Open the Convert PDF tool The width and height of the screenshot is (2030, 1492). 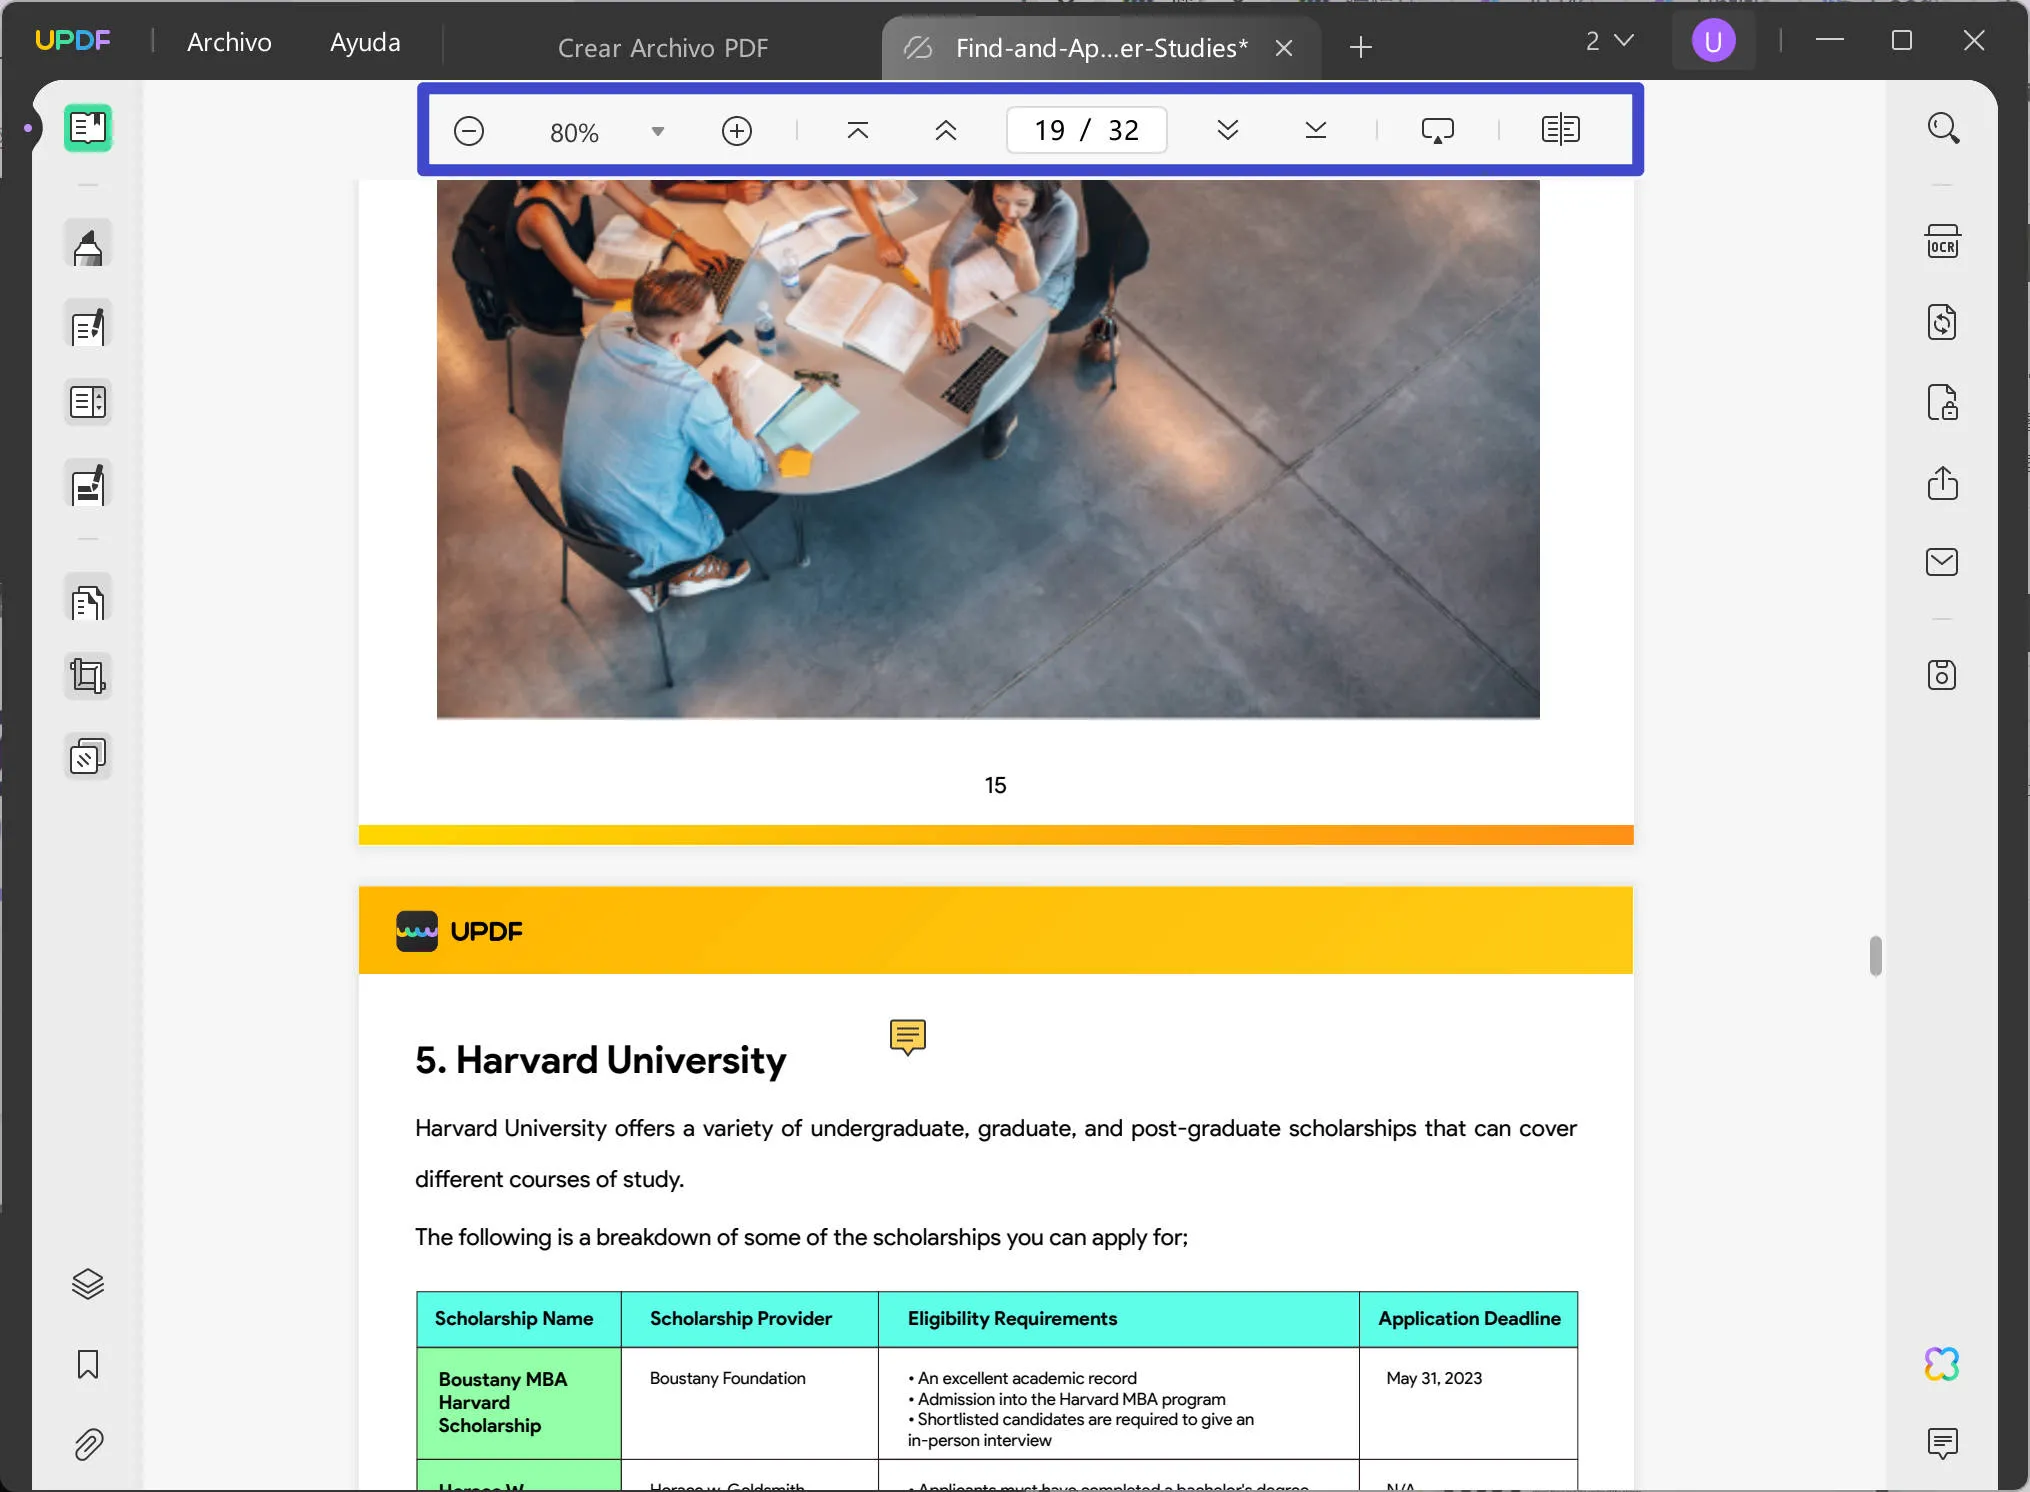pos(1942,323)
